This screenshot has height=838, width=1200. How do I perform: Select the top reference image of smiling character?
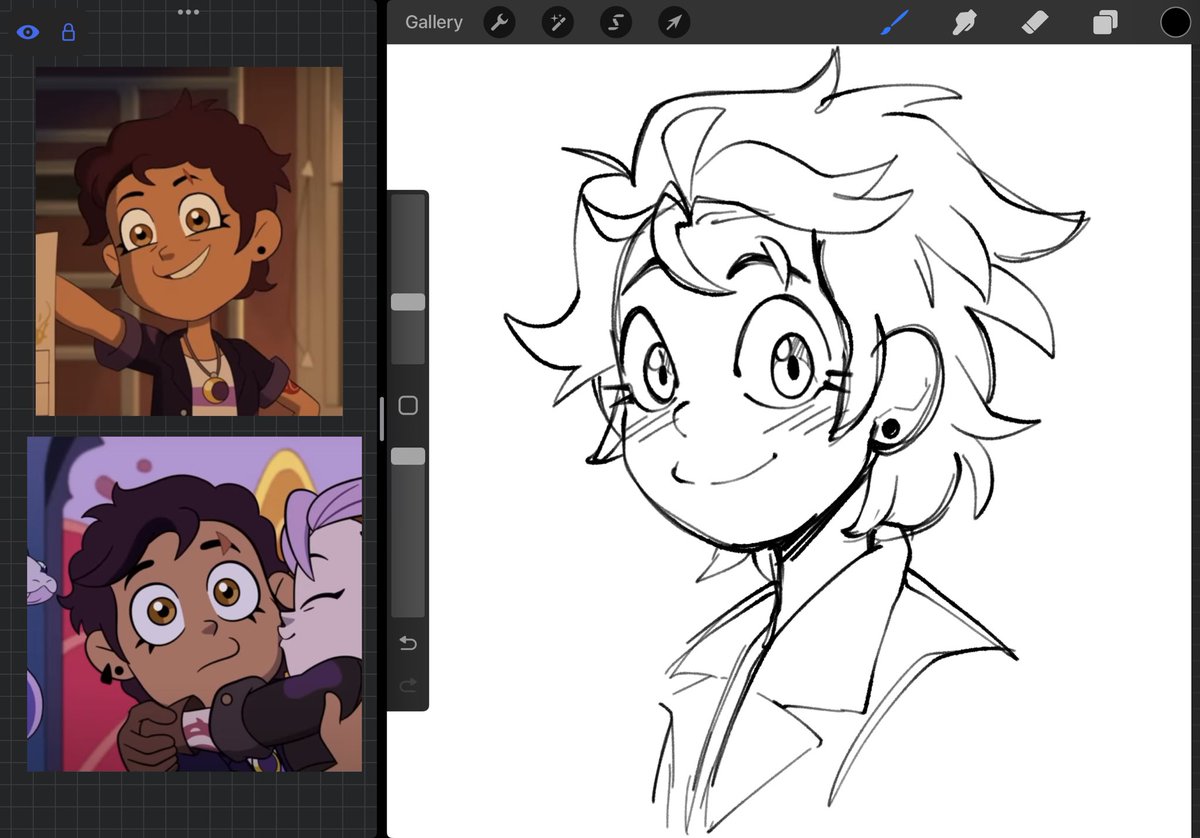coord(189,241)
